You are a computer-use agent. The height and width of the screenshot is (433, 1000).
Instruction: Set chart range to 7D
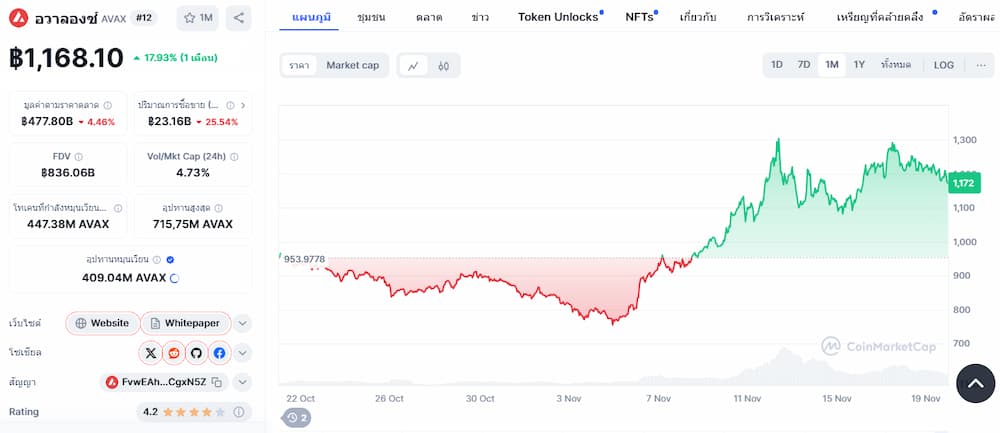tap(804, 65)
